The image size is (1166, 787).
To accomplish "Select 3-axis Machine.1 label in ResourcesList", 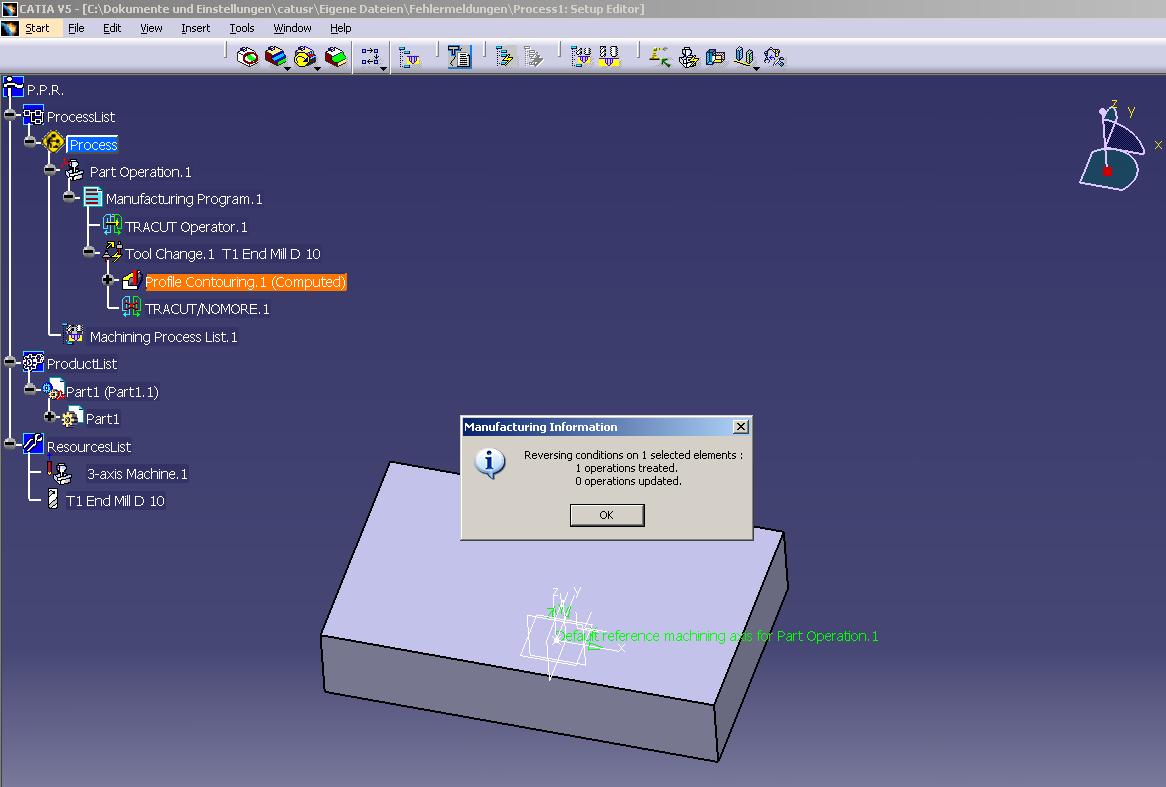I will click(x=137, y=474).
